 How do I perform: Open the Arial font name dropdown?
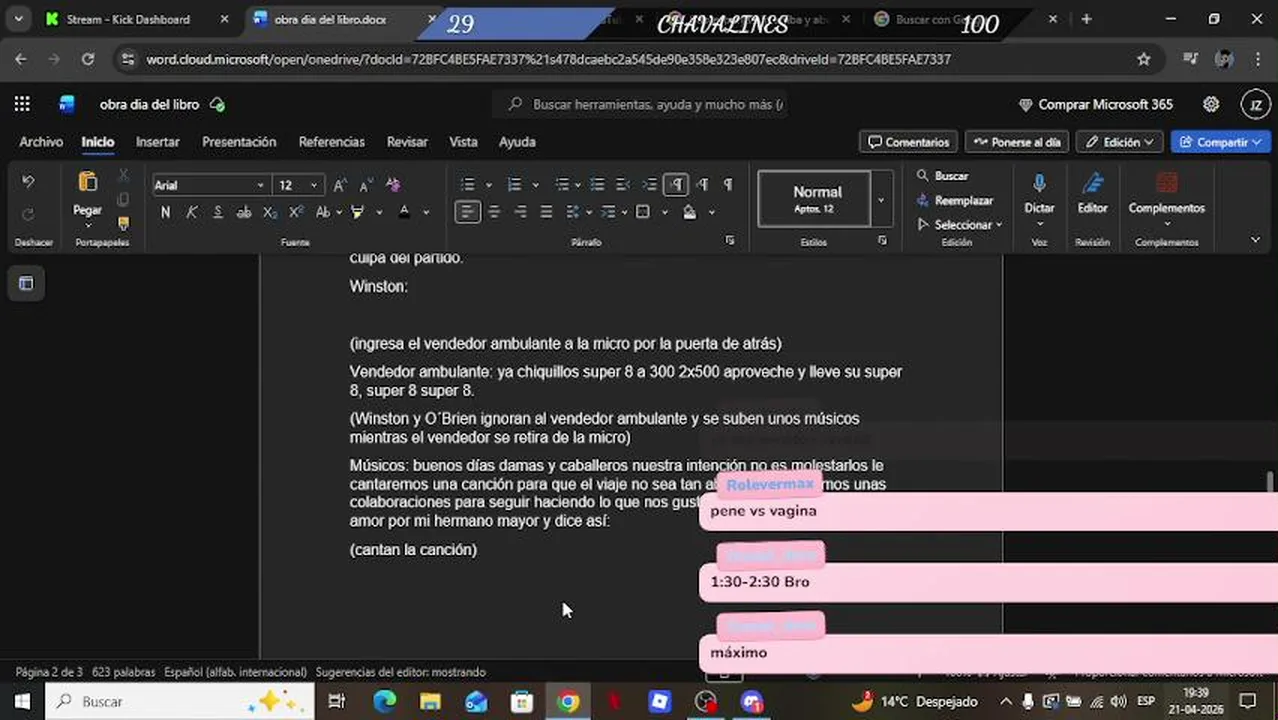[260, 186]
